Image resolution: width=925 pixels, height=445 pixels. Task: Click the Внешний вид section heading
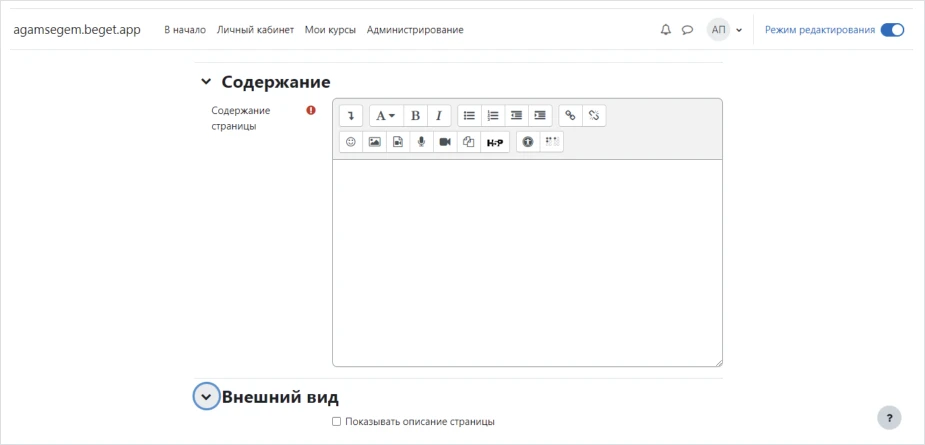[280, 397]
